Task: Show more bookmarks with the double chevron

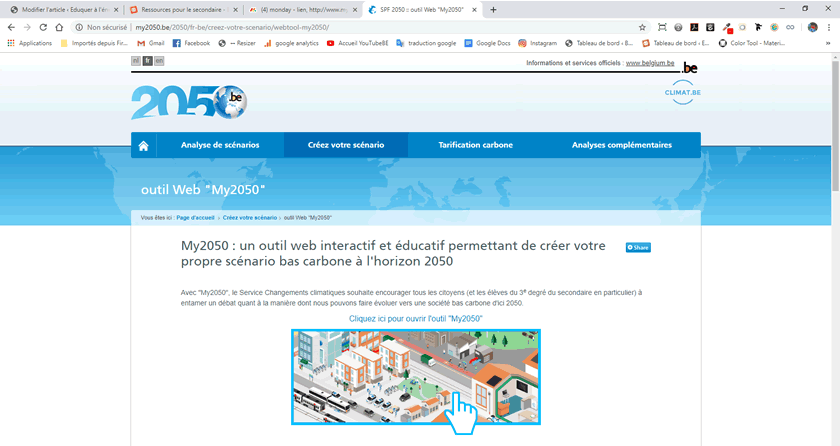Action: click(x=828, y=43)
